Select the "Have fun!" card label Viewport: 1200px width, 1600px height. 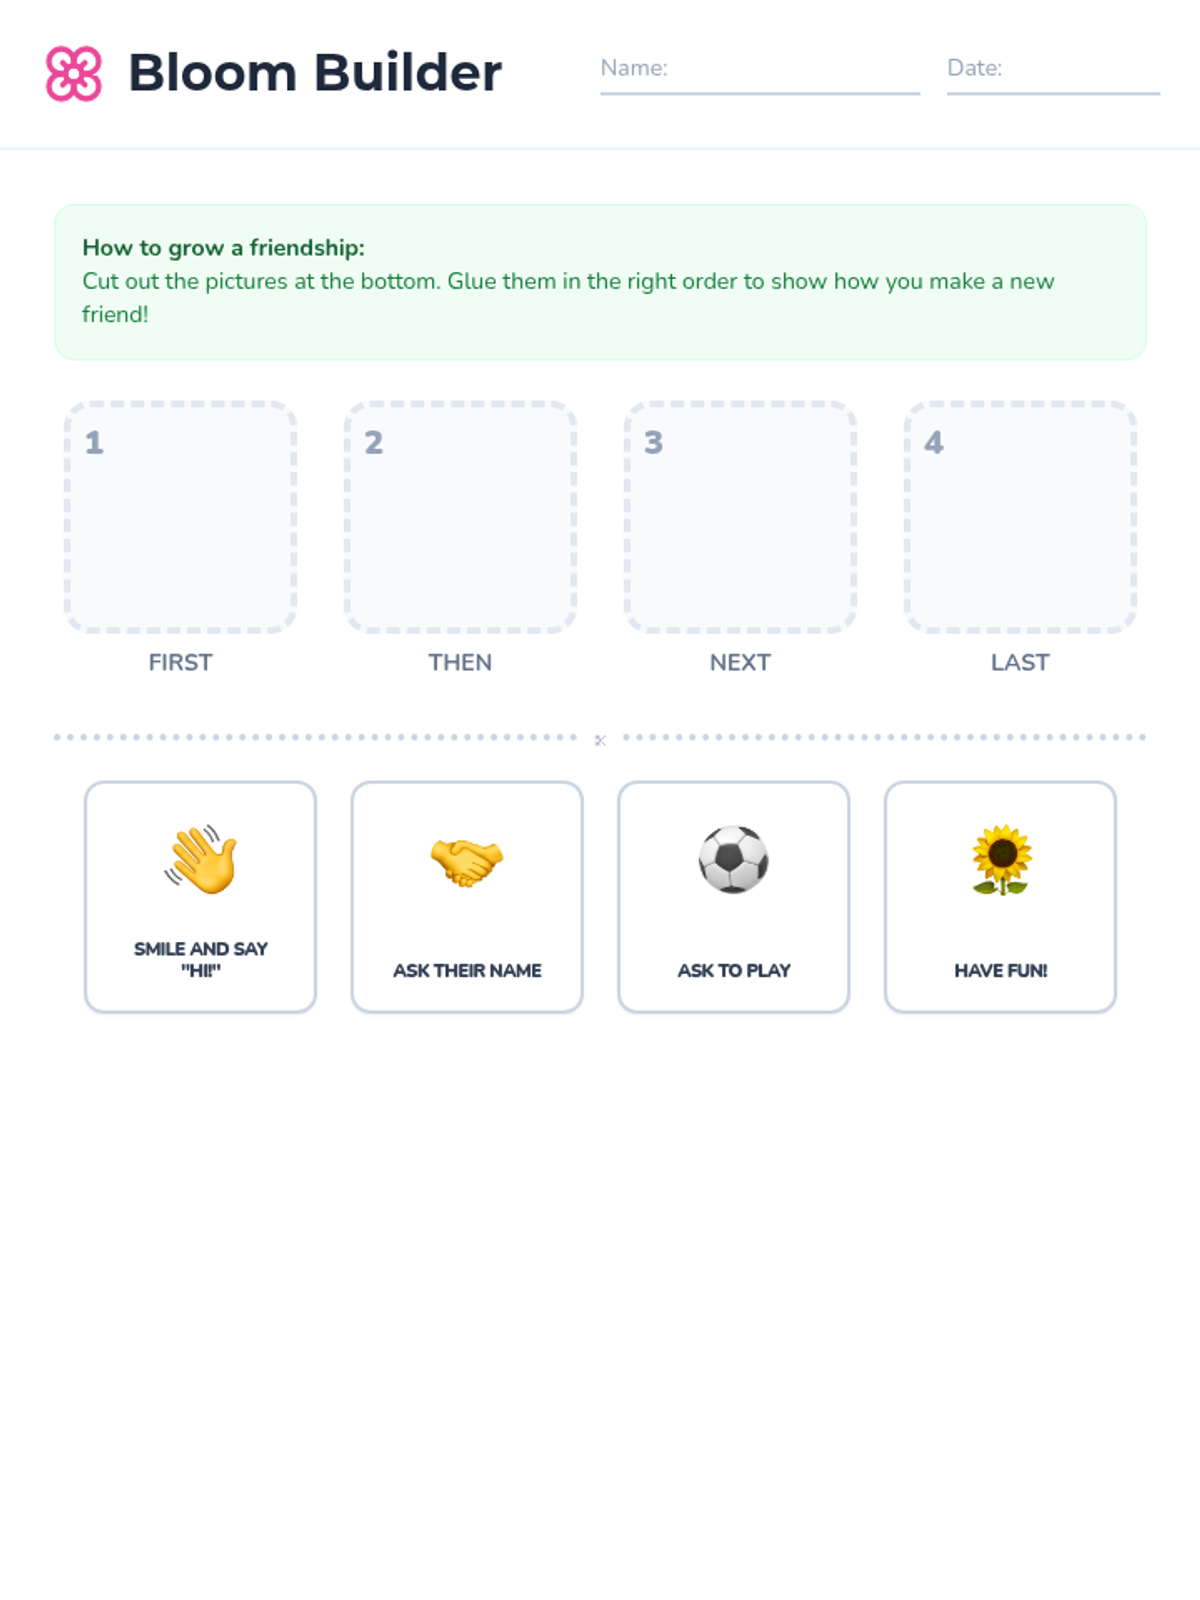1001,970
